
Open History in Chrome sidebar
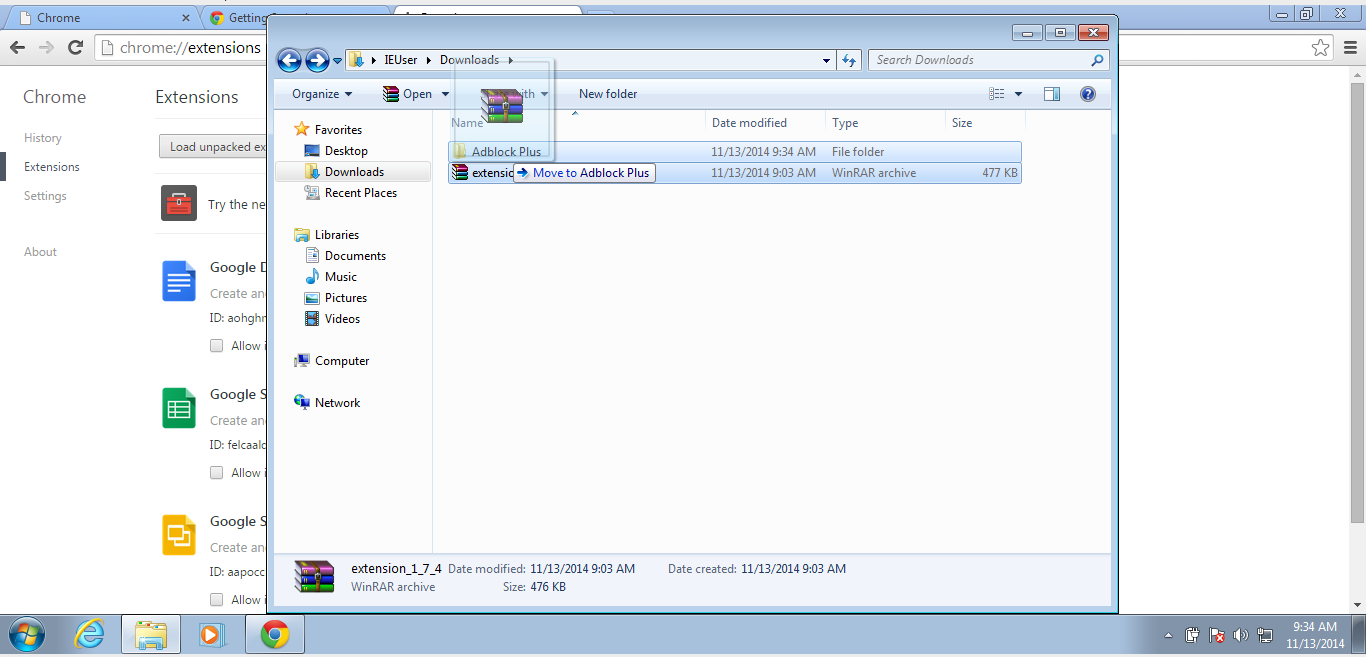(43, 138)
